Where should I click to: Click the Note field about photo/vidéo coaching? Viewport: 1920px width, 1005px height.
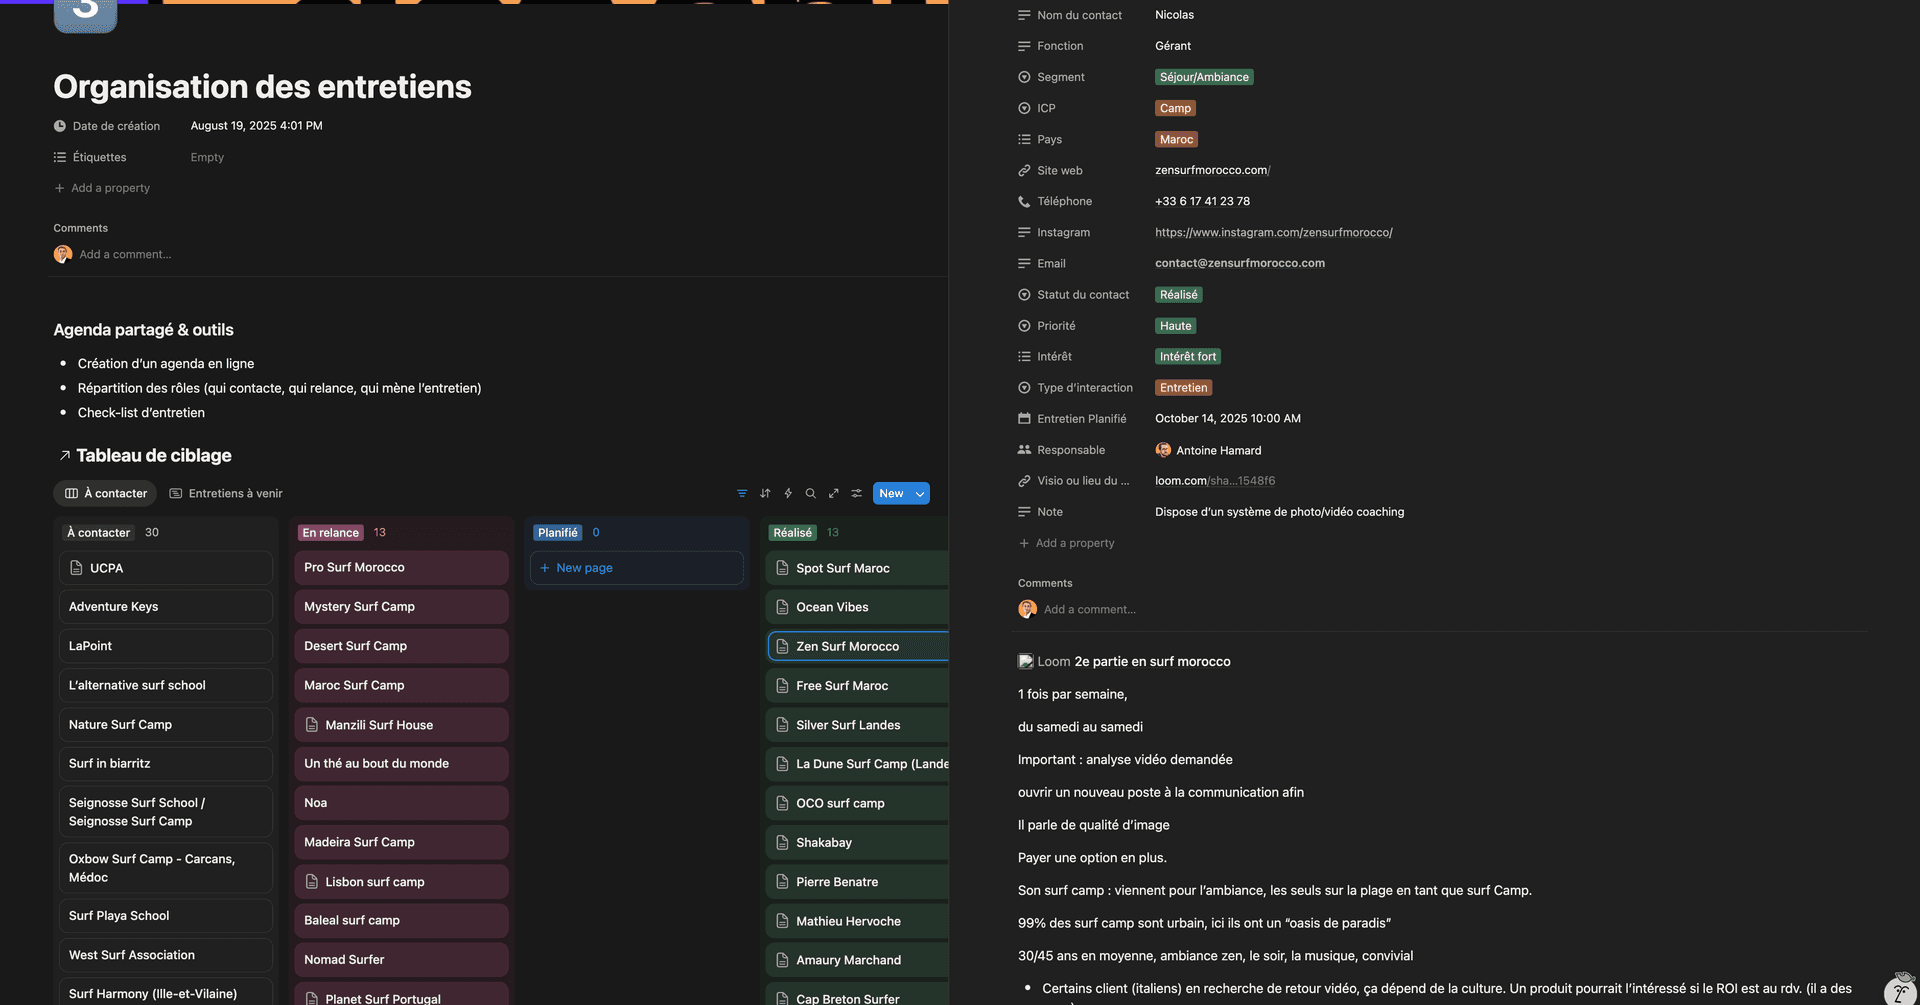[1279, 512]
